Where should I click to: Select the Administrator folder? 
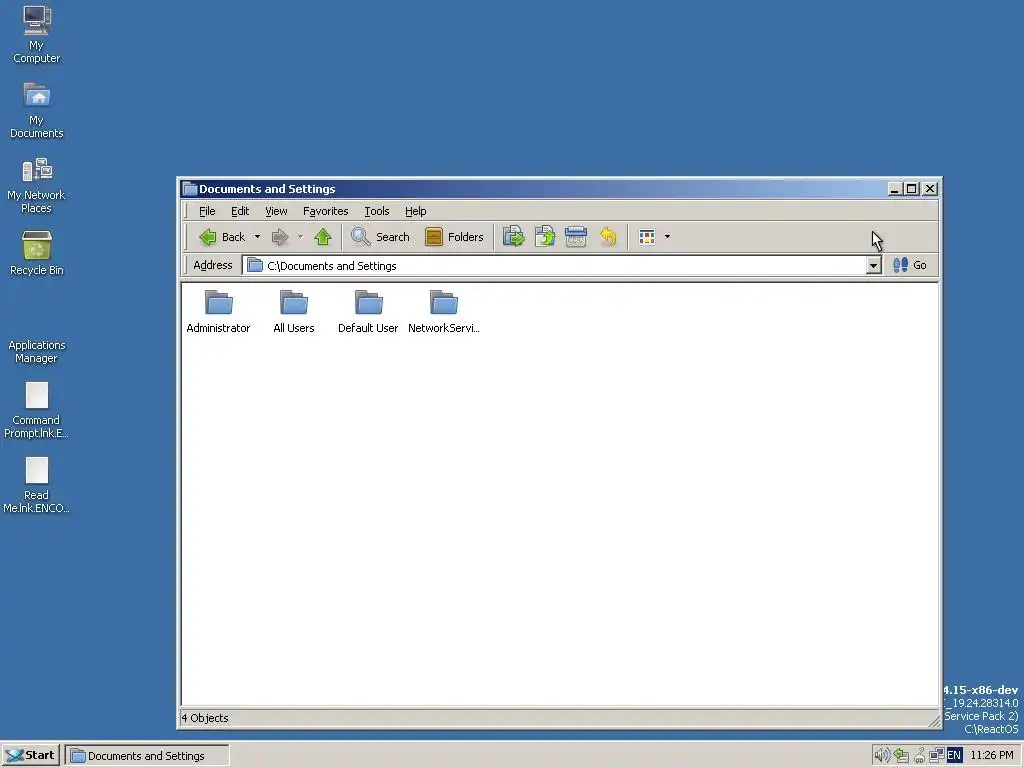click(x=218, y=312)
